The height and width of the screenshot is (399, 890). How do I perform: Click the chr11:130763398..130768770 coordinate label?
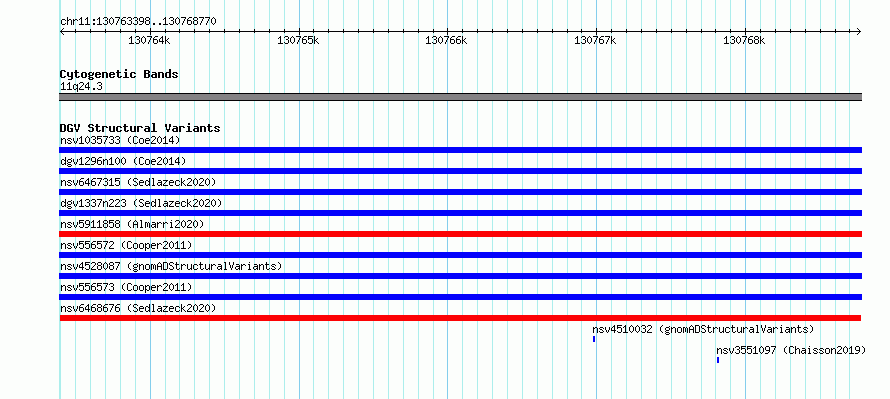[138, 22]
